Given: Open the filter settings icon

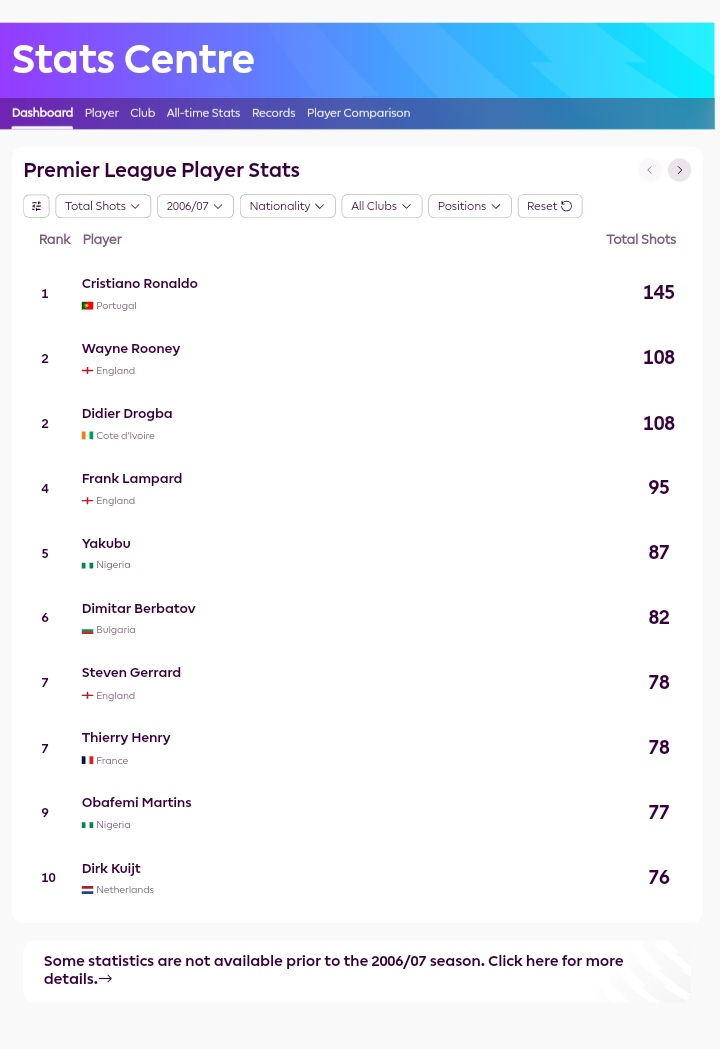Looking at the screenshot, I should pos(37,206).
